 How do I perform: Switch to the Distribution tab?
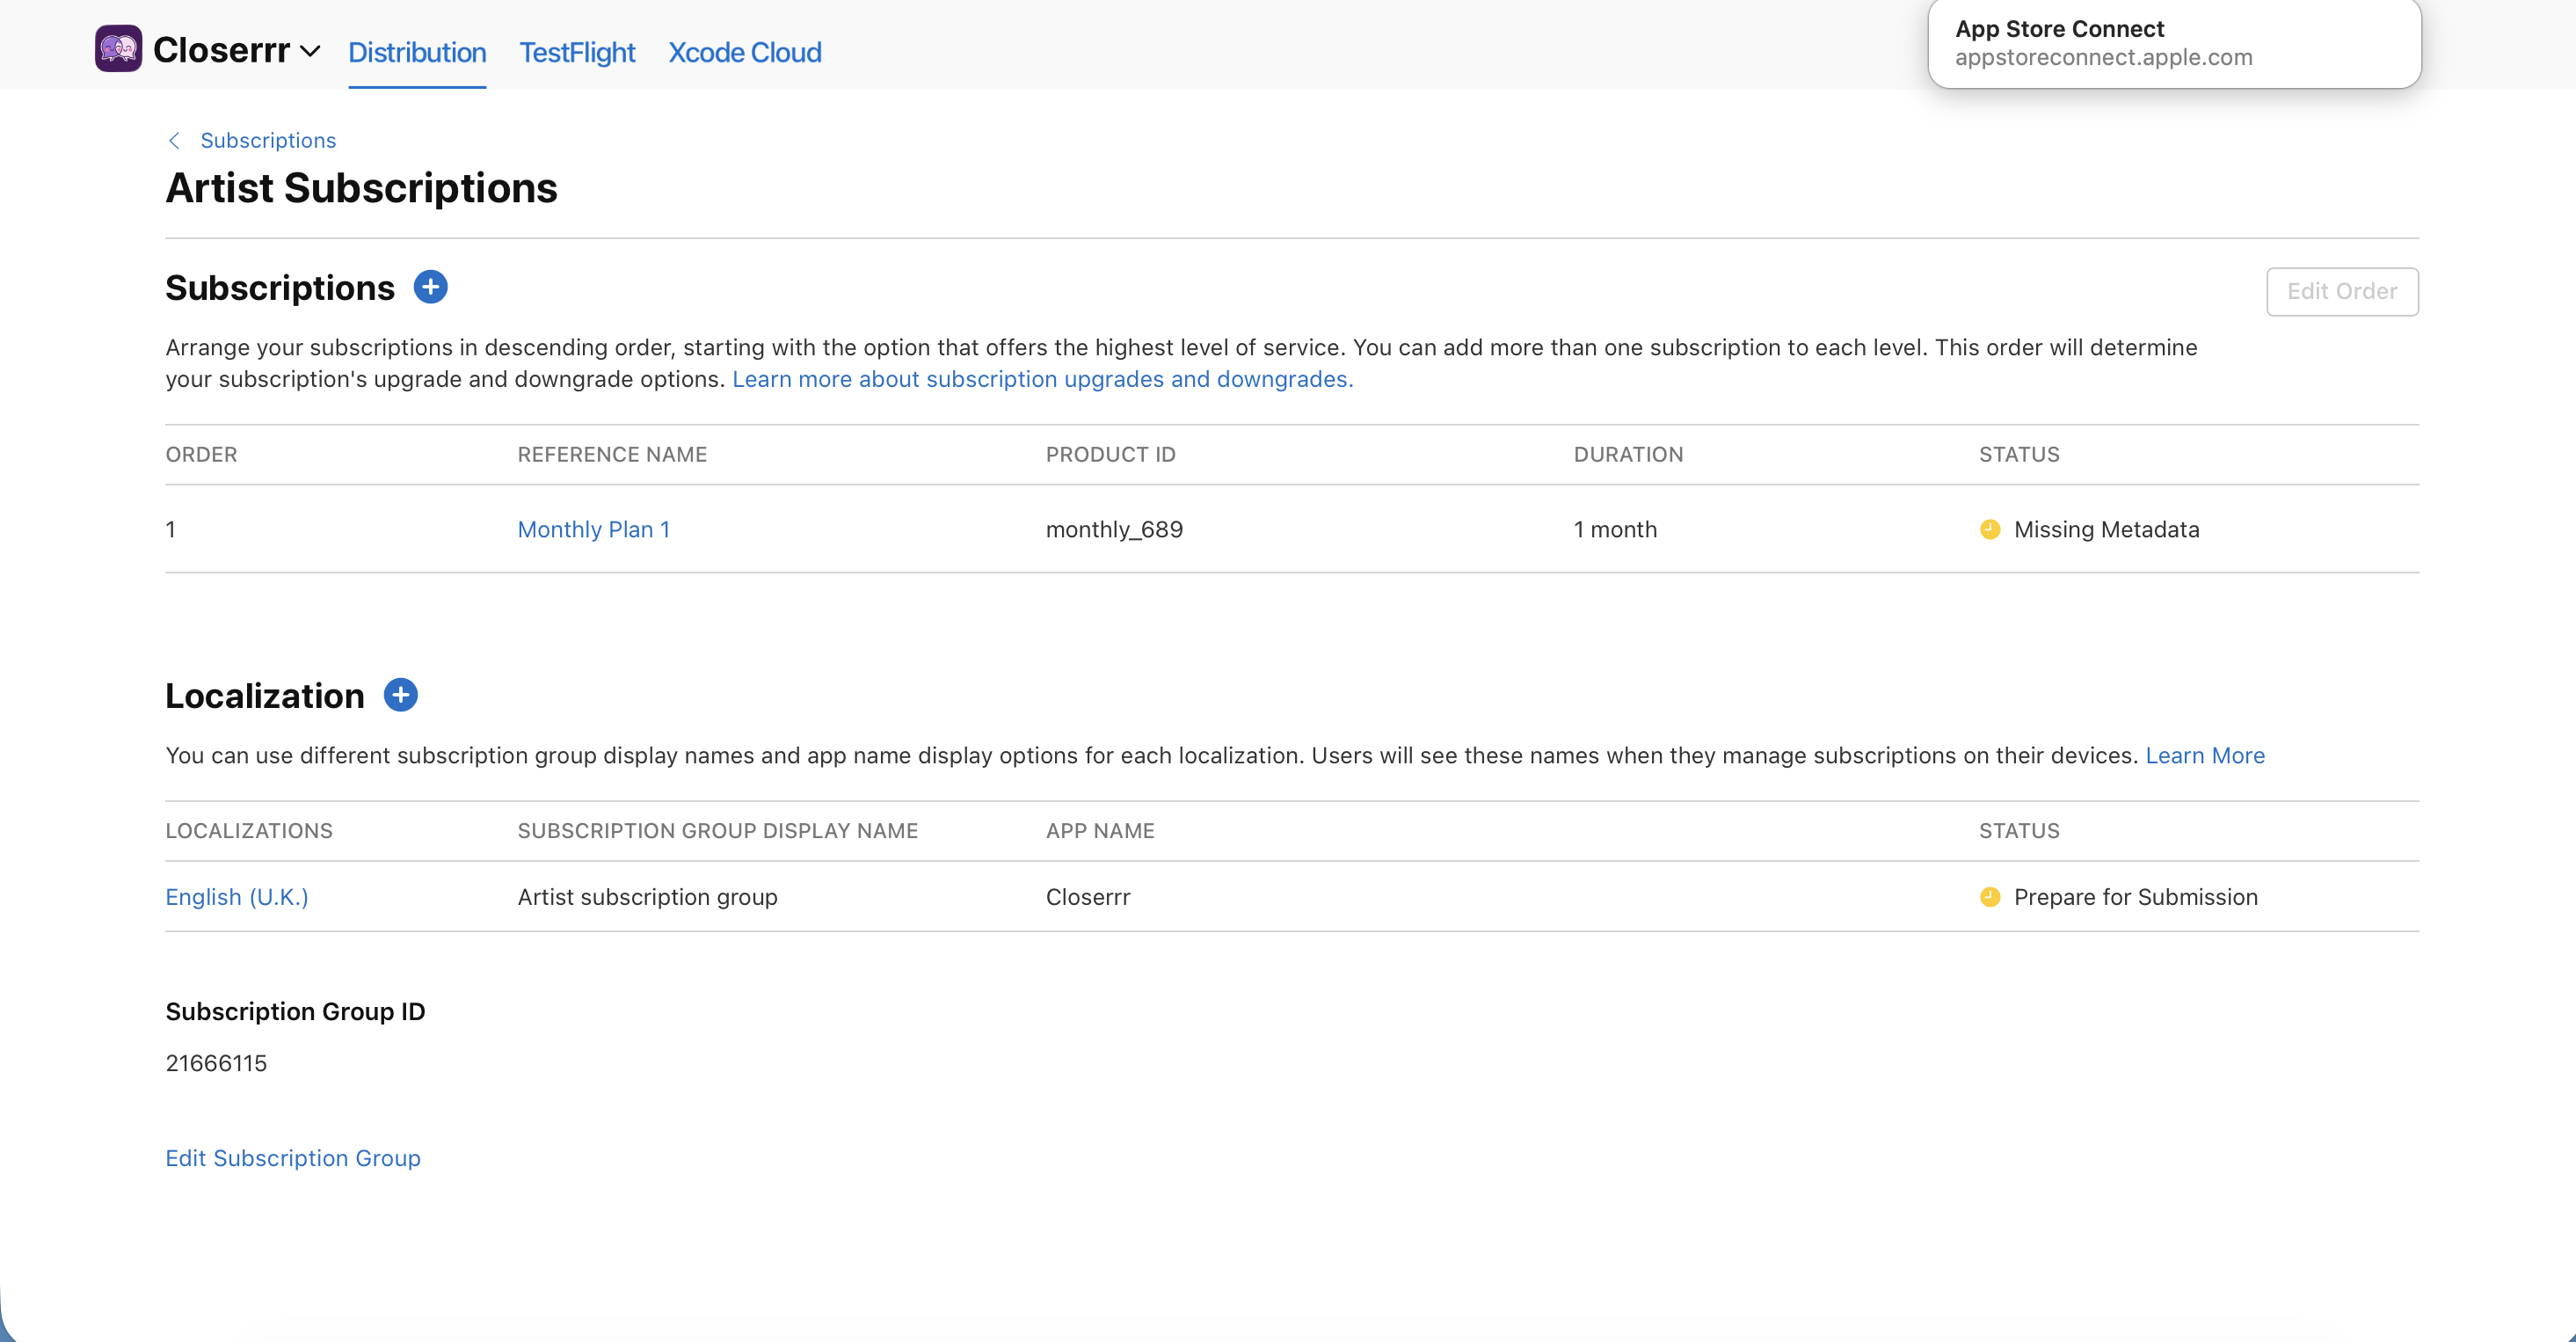417,52
